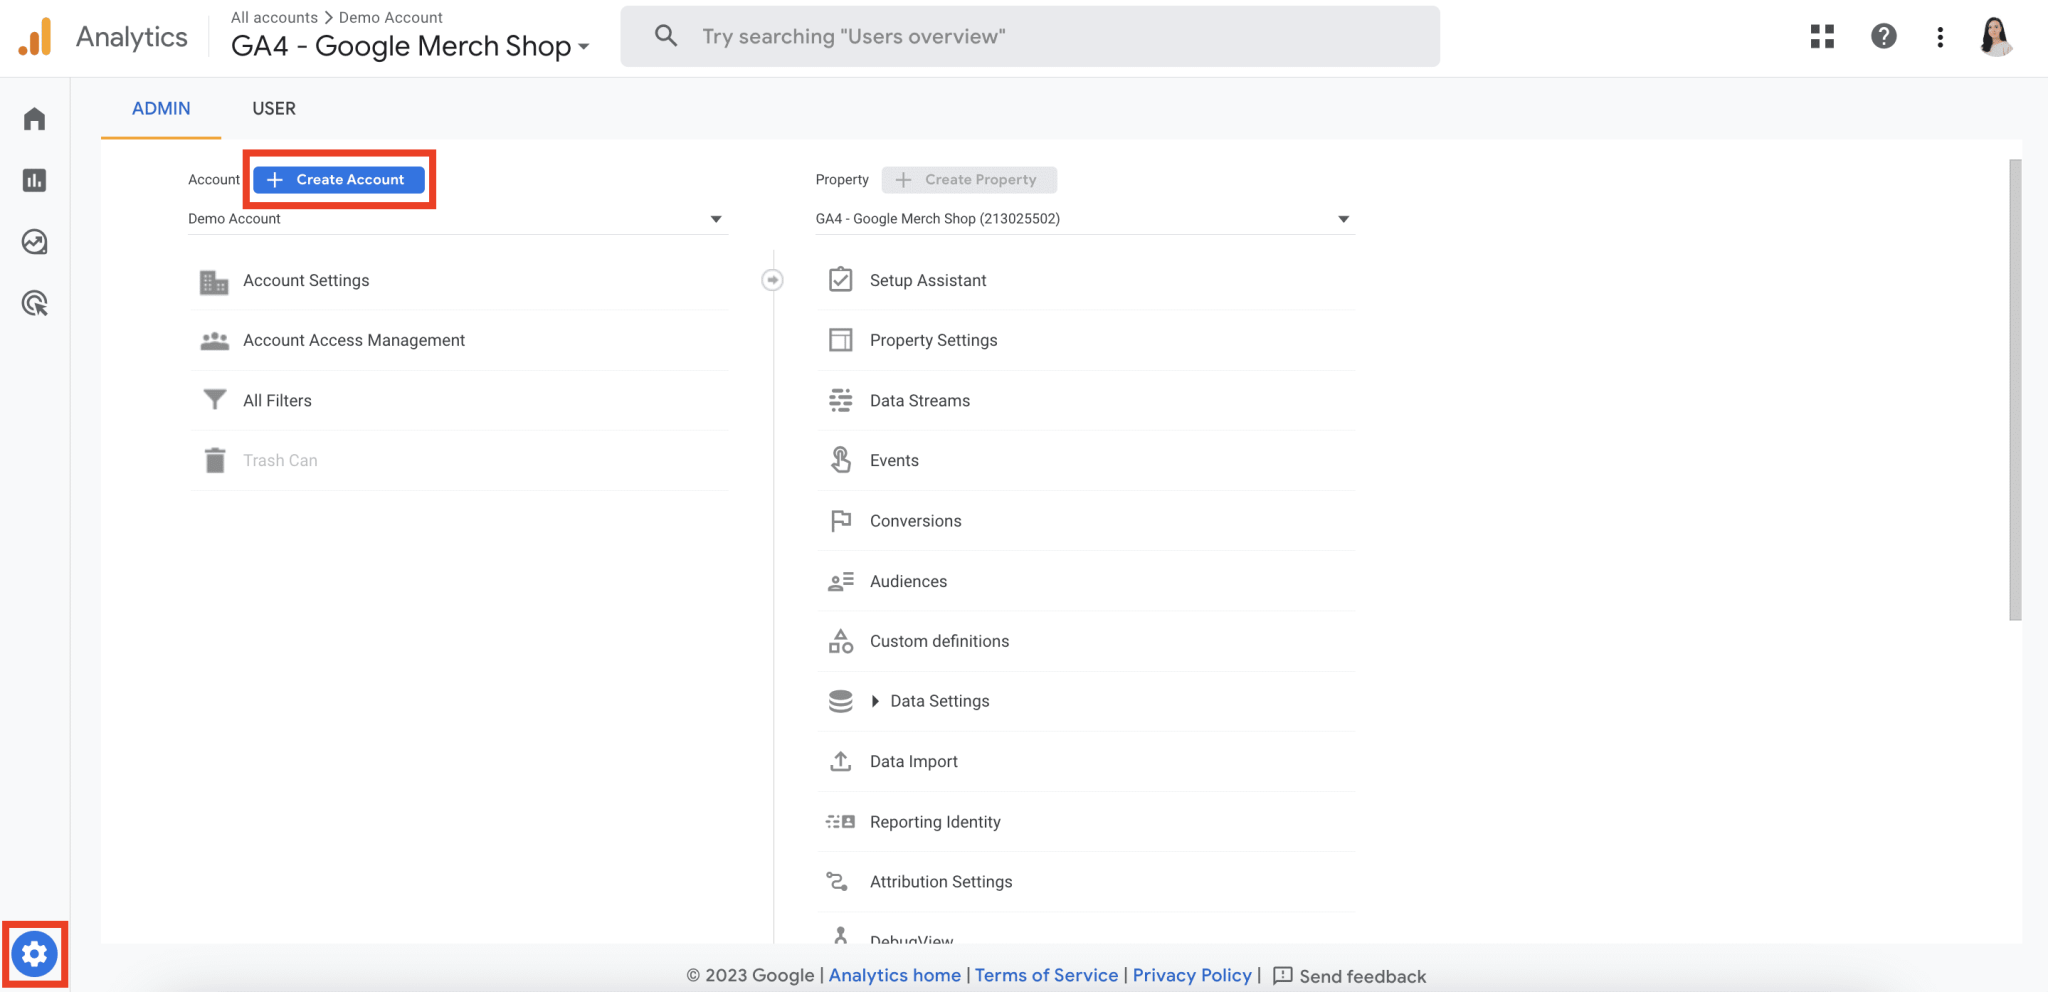The width and height of the screenshot is (2048, 992).
Task: Click the Create Account button
Action: click(x=339, y=180)
